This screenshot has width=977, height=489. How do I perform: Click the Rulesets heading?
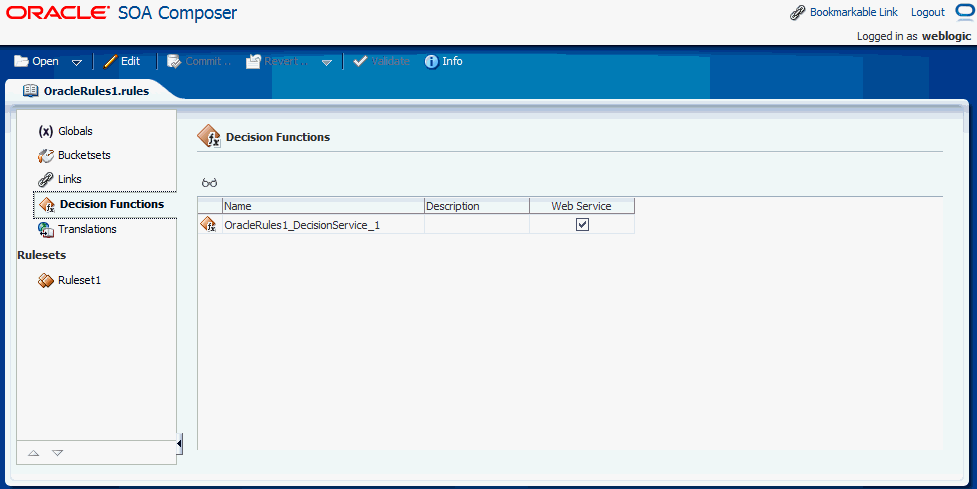(x=42, y=255)
